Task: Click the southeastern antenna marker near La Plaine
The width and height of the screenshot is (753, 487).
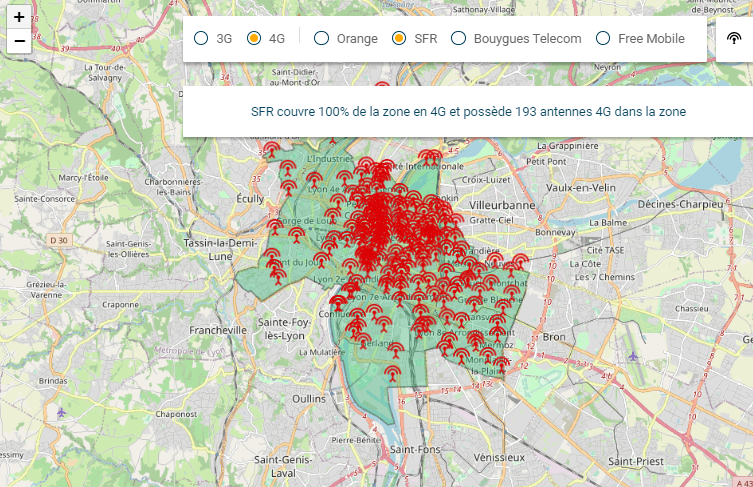Action: [x=501, y=362]
